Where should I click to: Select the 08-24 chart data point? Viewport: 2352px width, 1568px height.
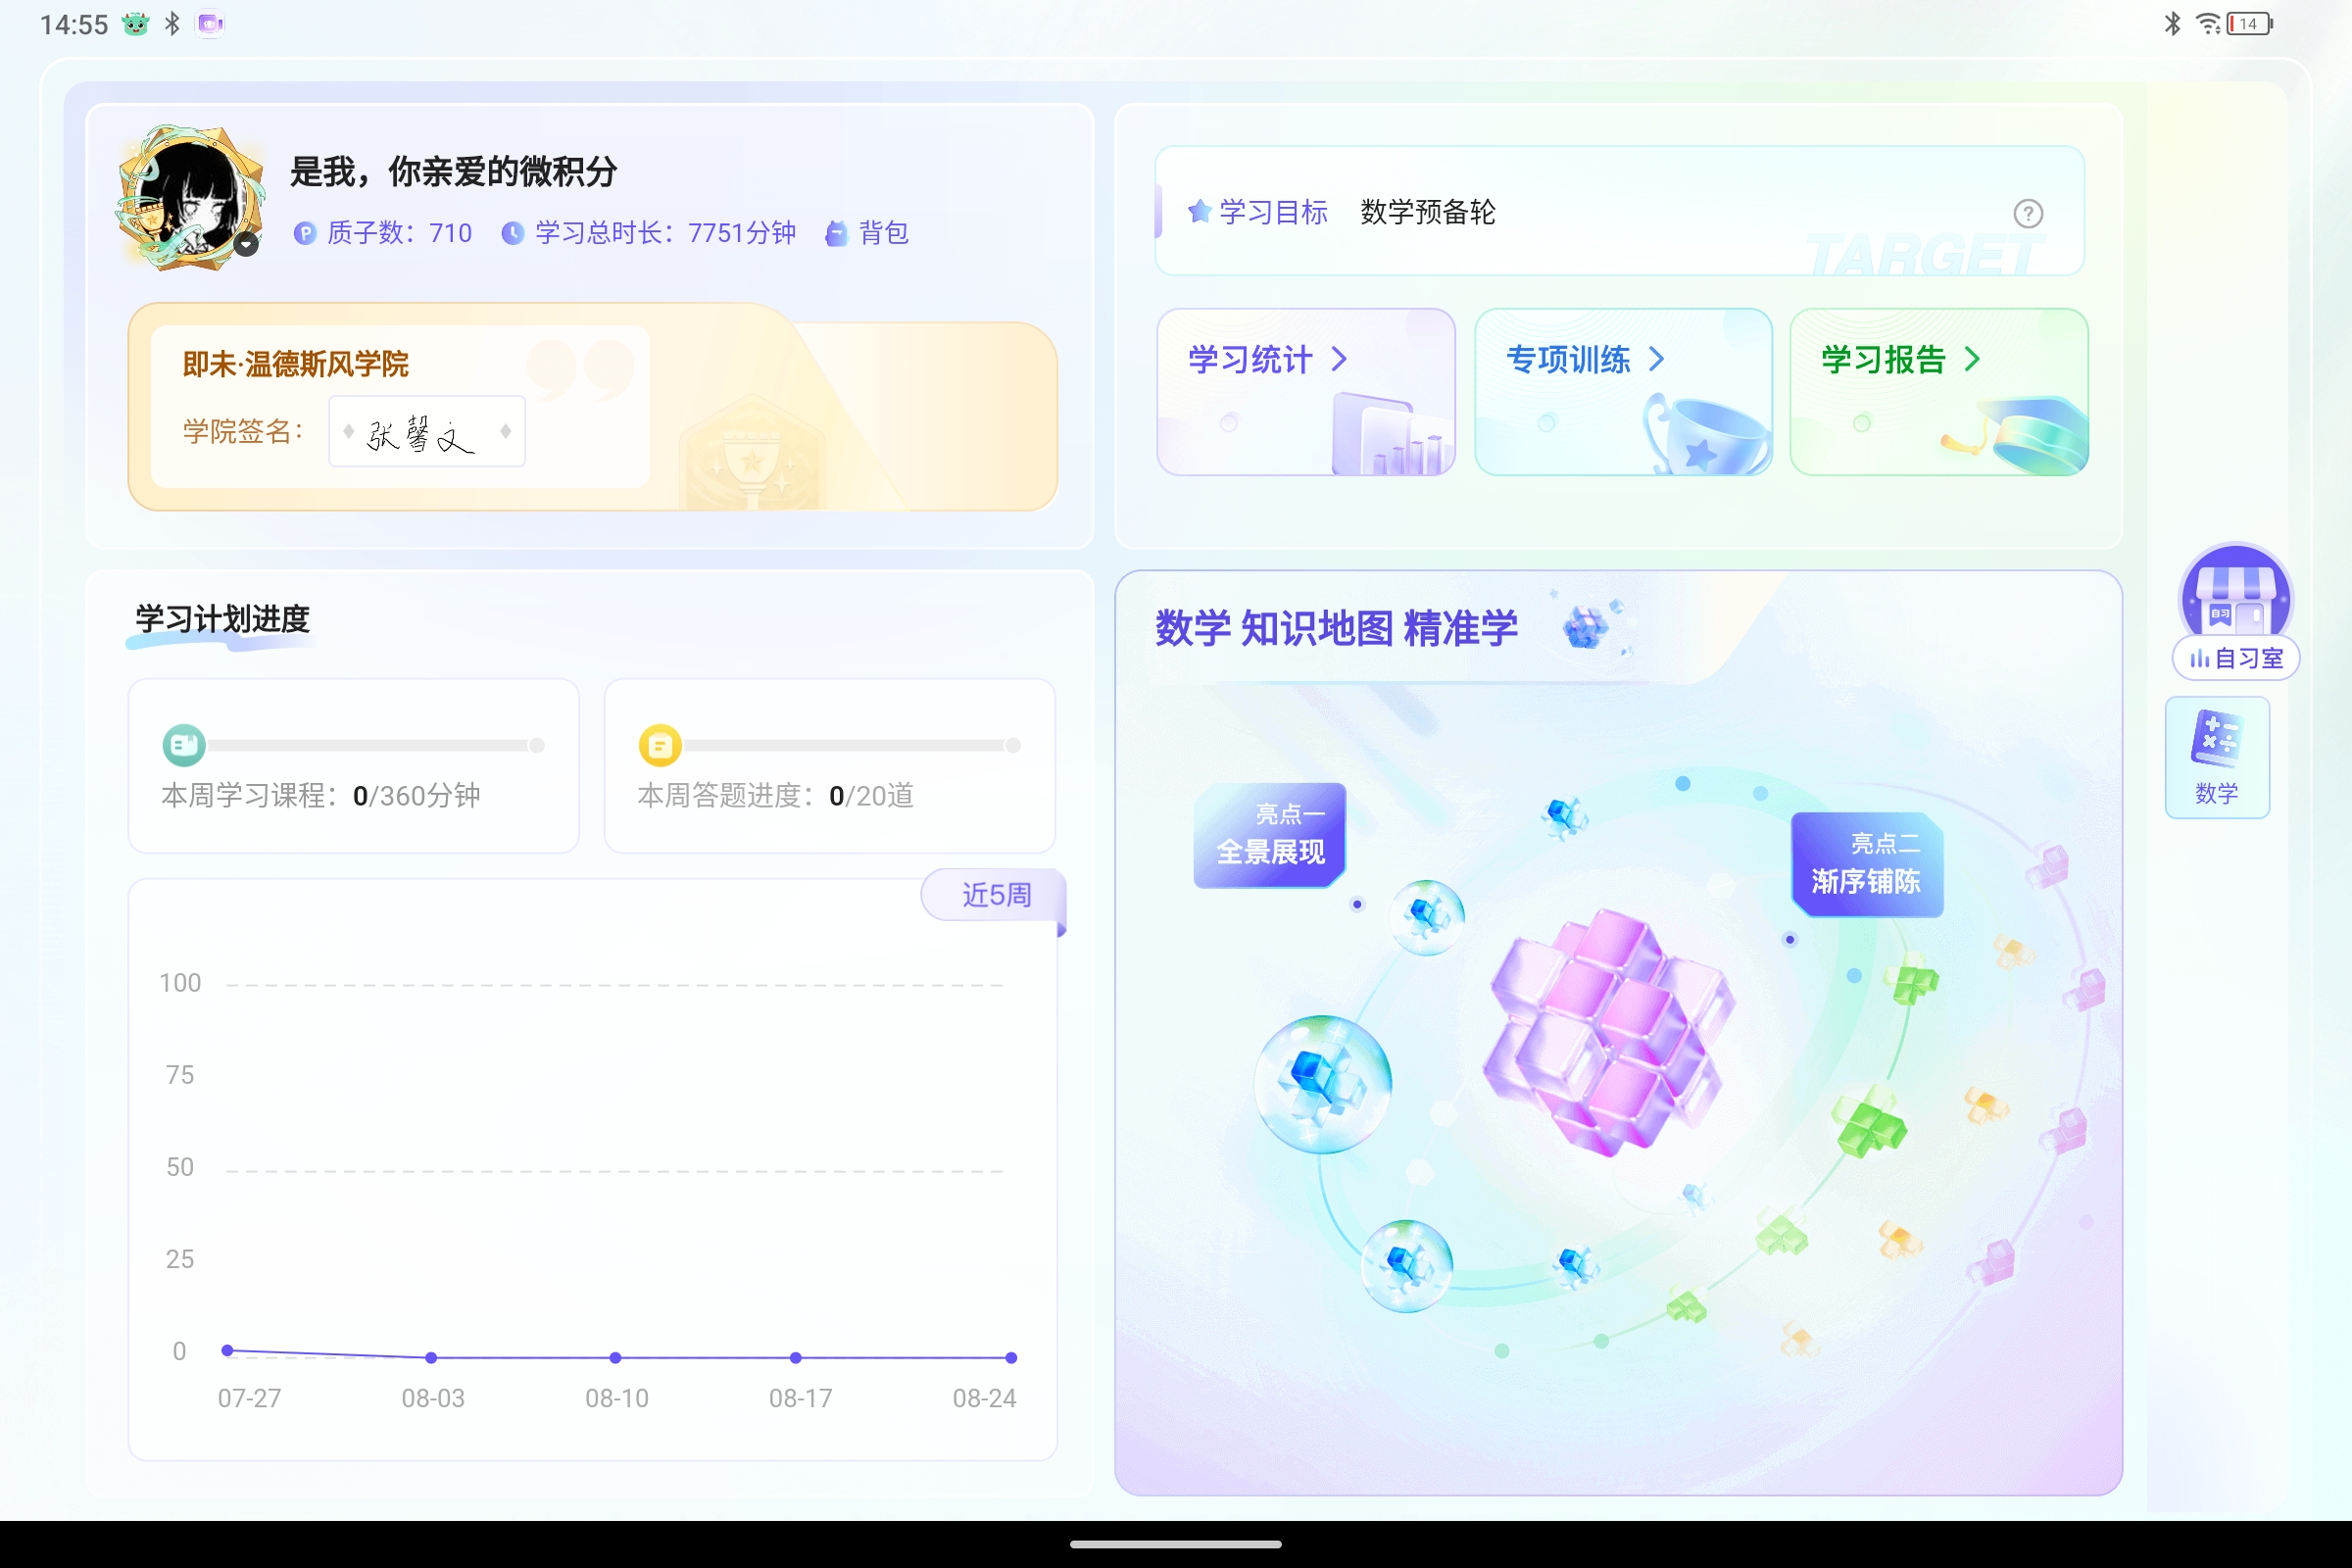[1011, 1358]
